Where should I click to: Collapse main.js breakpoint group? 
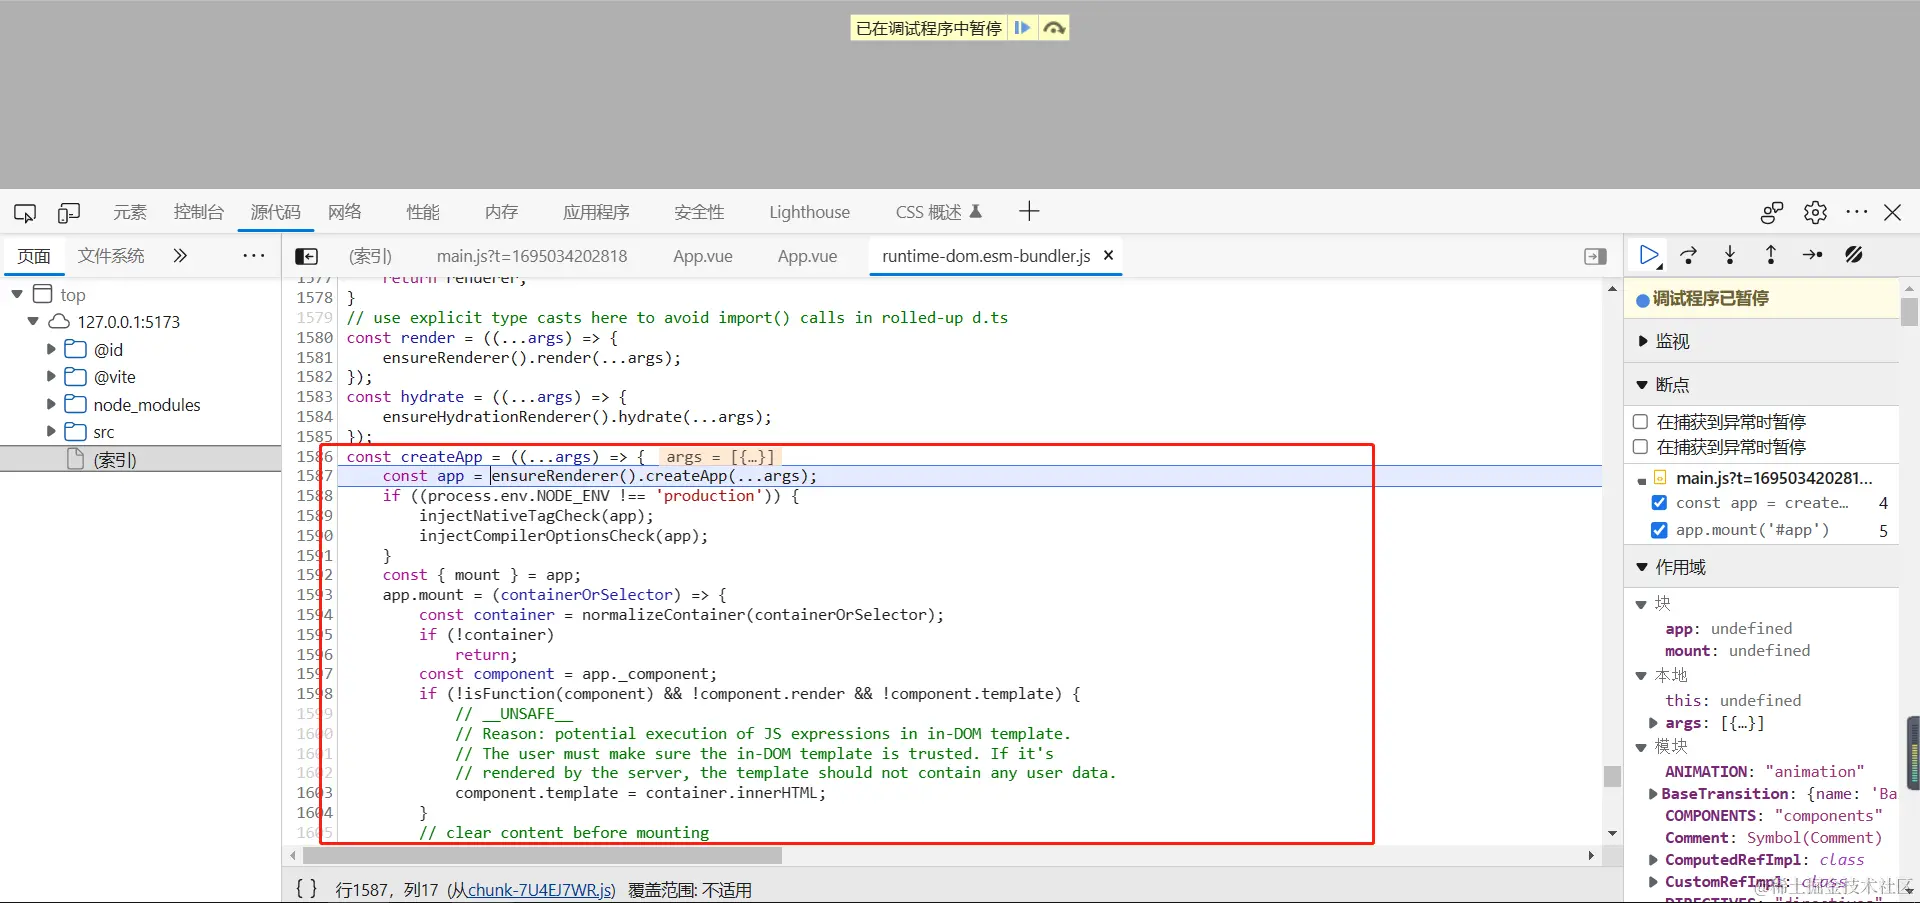coord(1641,481)
